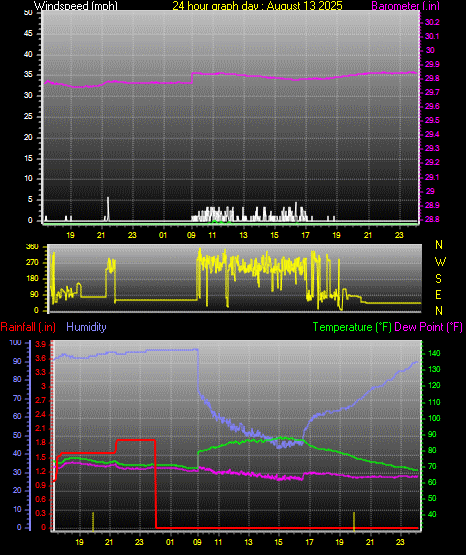Click the barometer scale value "29.1"

coord(432,177)
